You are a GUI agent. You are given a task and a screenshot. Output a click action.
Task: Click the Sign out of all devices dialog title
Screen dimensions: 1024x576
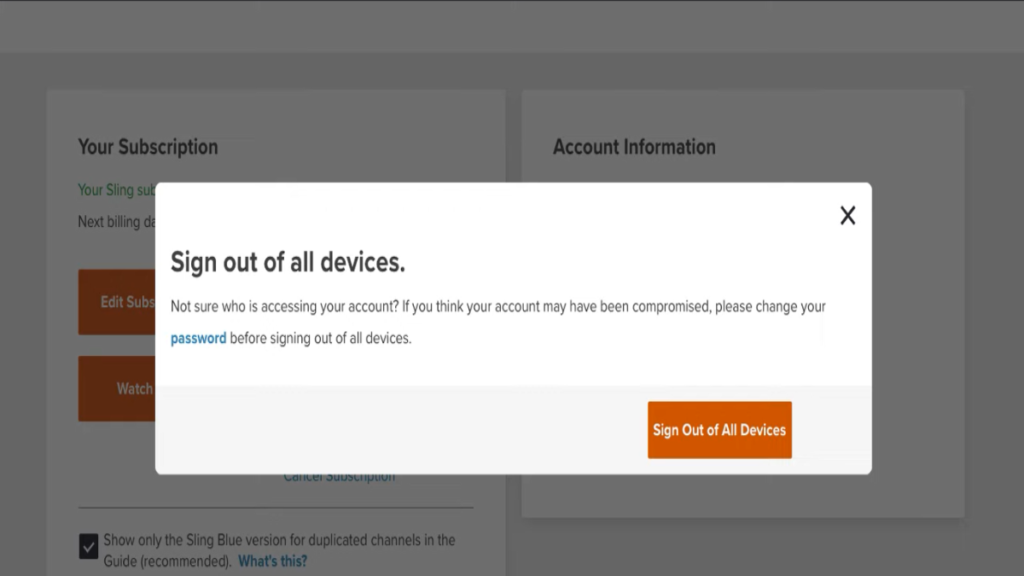[x=288, y=262]
